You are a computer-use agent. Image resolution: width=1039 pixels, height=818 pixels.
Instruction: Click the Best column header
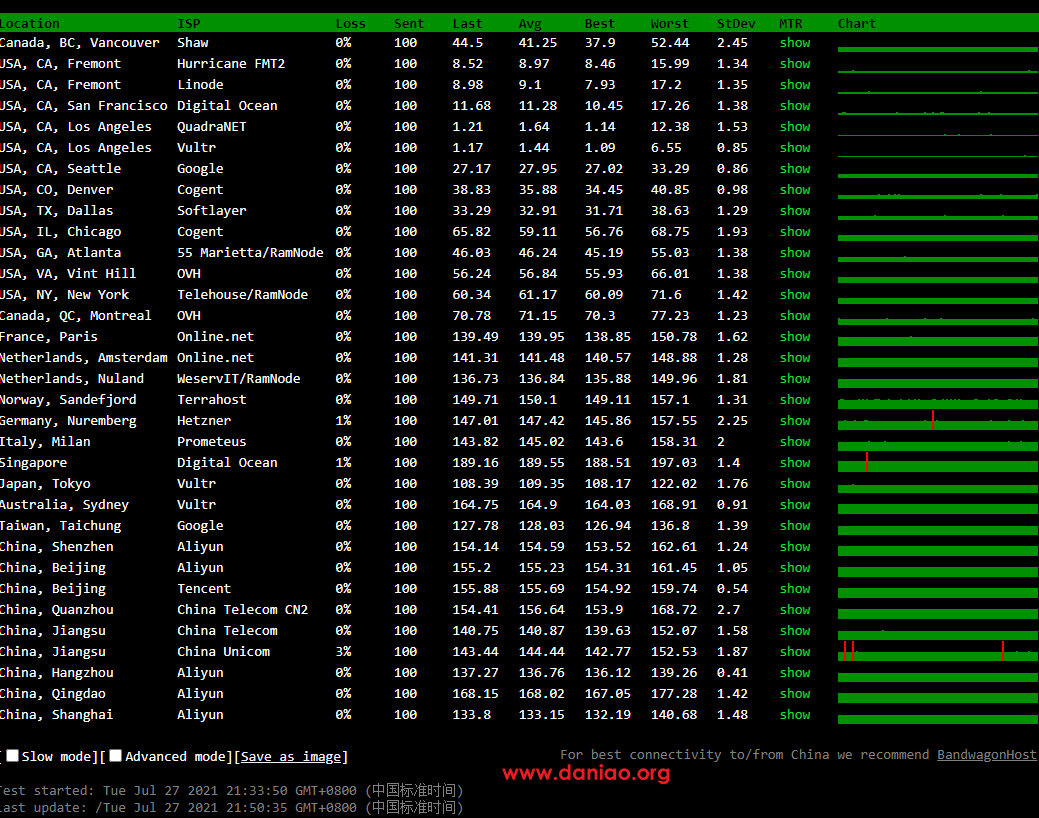(x=600, y=24)
